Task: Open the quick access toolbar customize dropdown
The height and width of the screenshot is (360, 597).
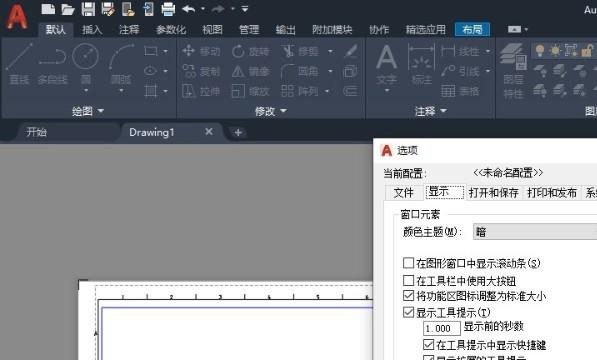Action: [245, 9]
